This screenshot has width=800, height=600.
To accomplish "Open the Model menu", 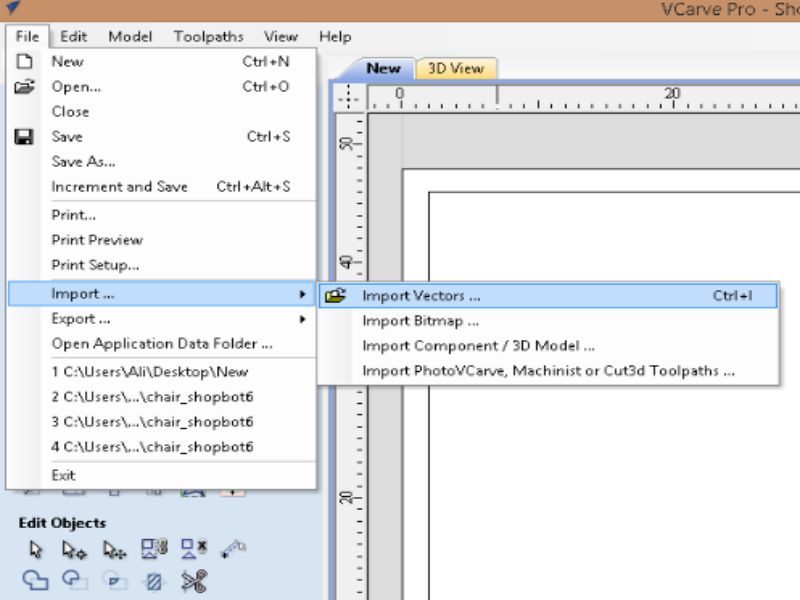I will click(x=130, y=37).
